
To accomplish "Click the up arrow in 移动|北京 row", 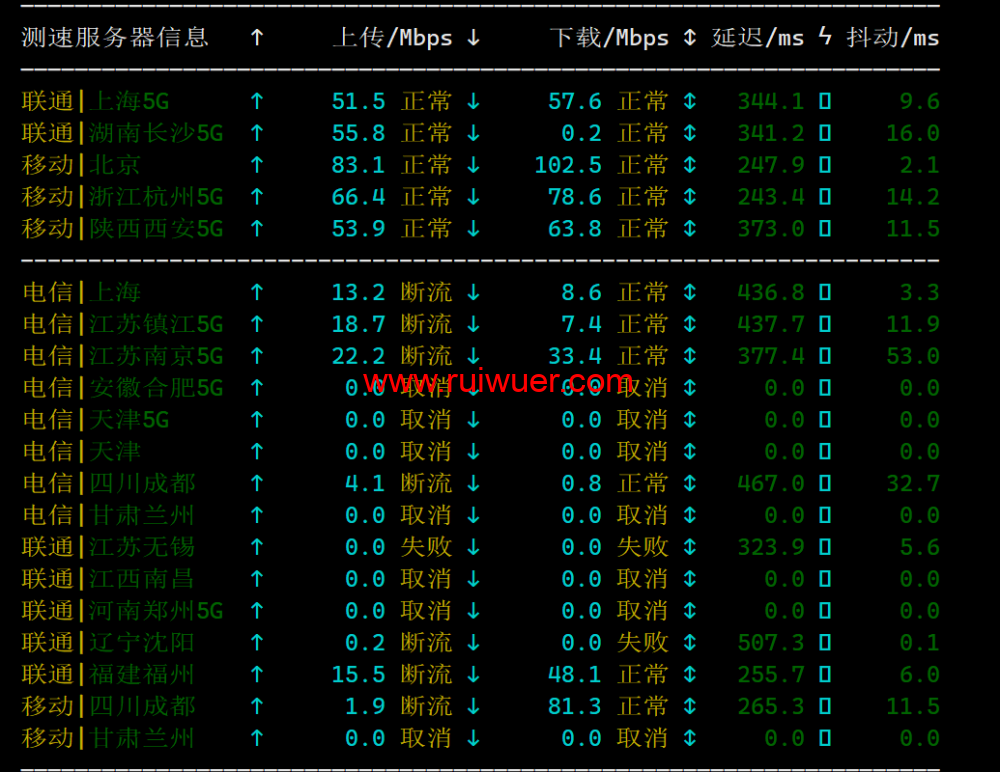I will 257,165.
